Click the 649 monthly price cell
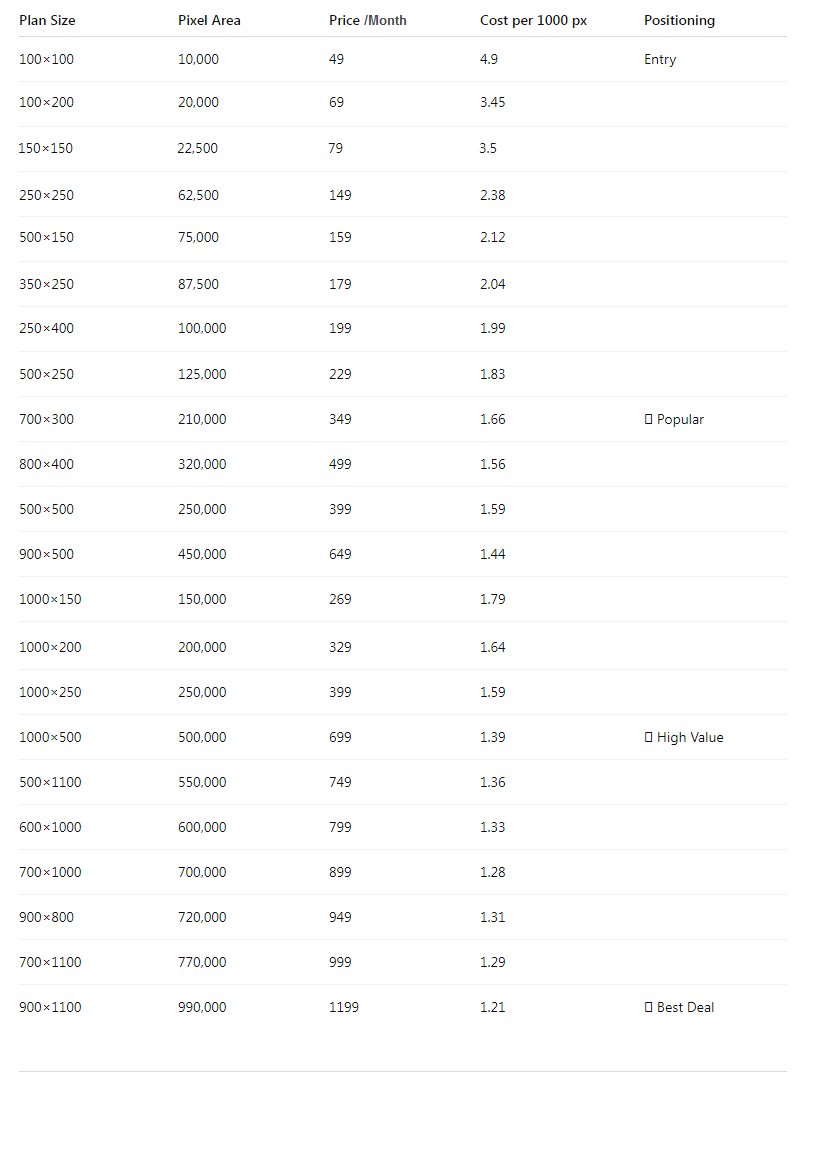 click(340, 555)
